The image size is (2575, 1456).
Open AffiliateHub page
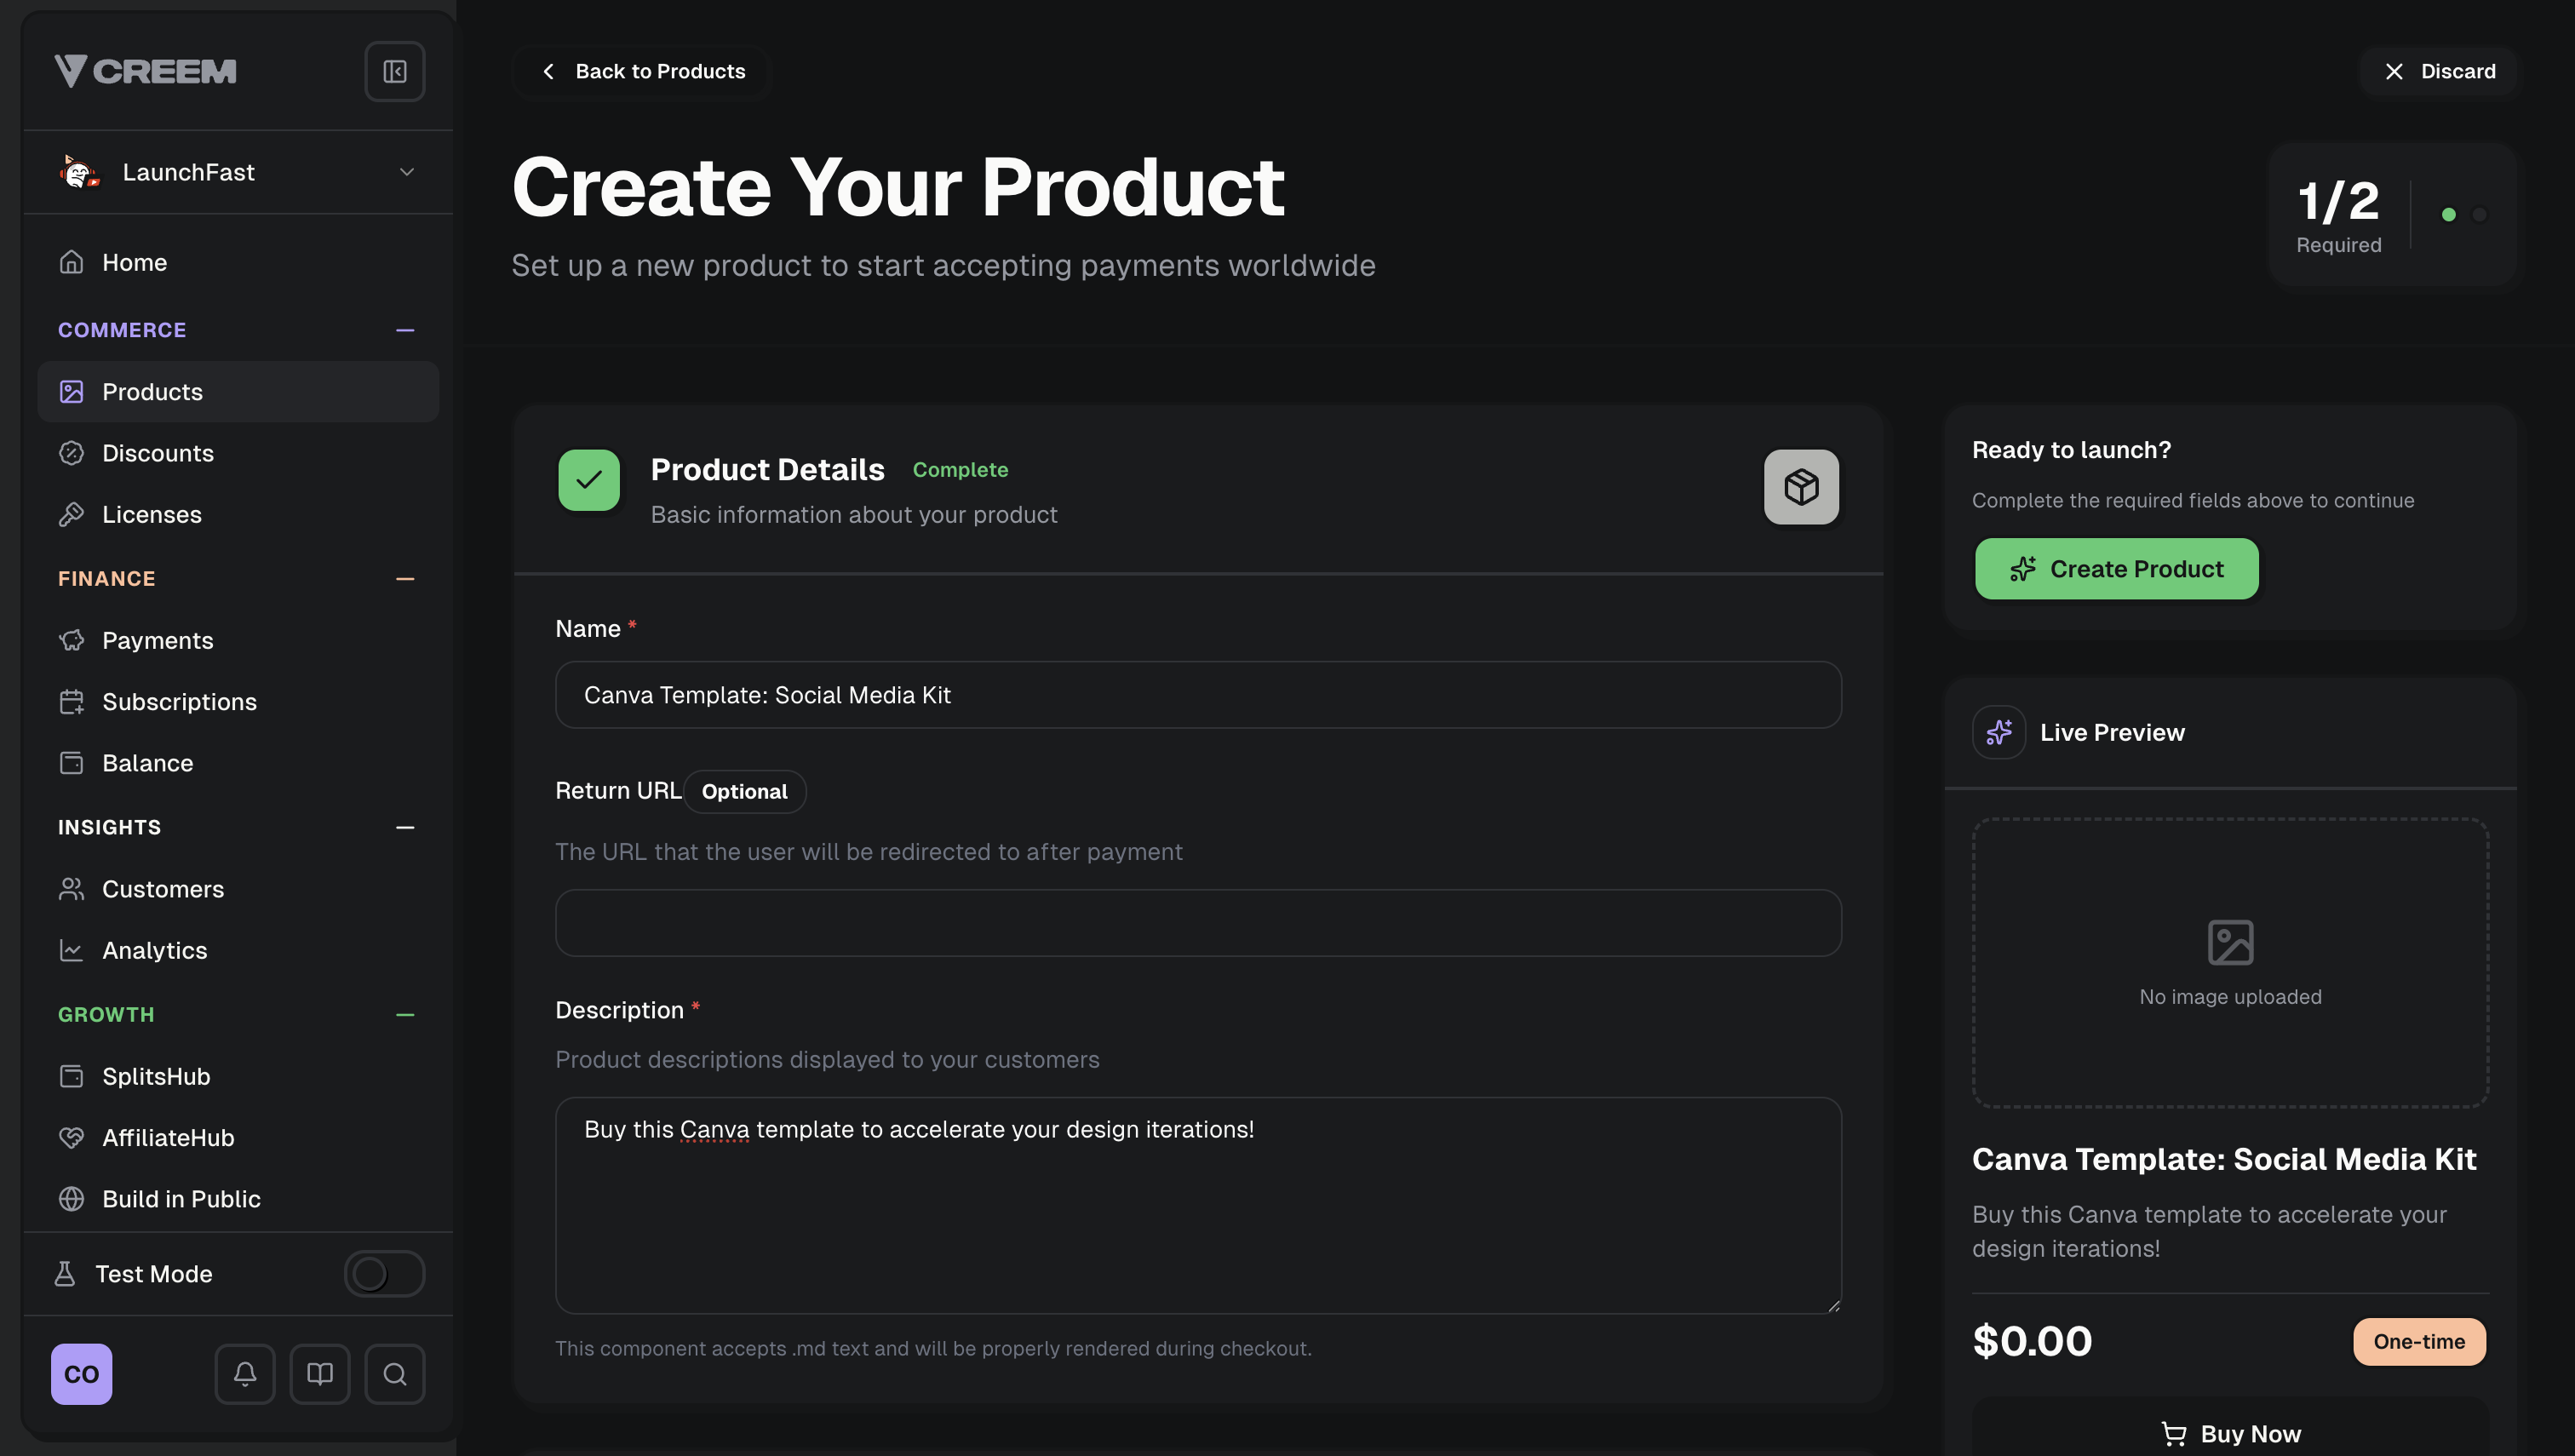tap(238, 1138)
